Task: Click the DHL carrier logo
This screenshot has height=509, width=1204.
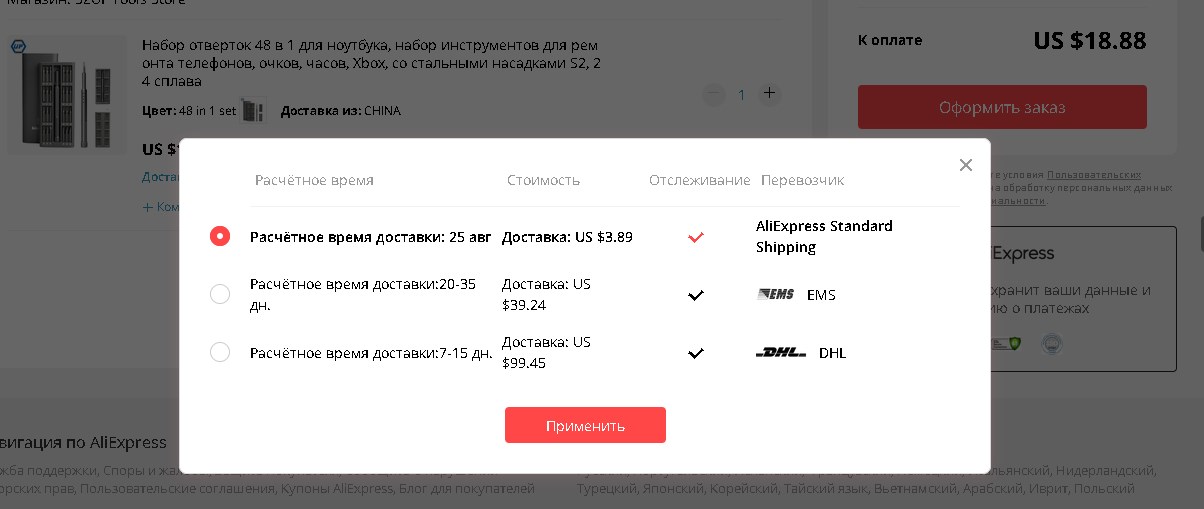Action: (x=781, y=352)
